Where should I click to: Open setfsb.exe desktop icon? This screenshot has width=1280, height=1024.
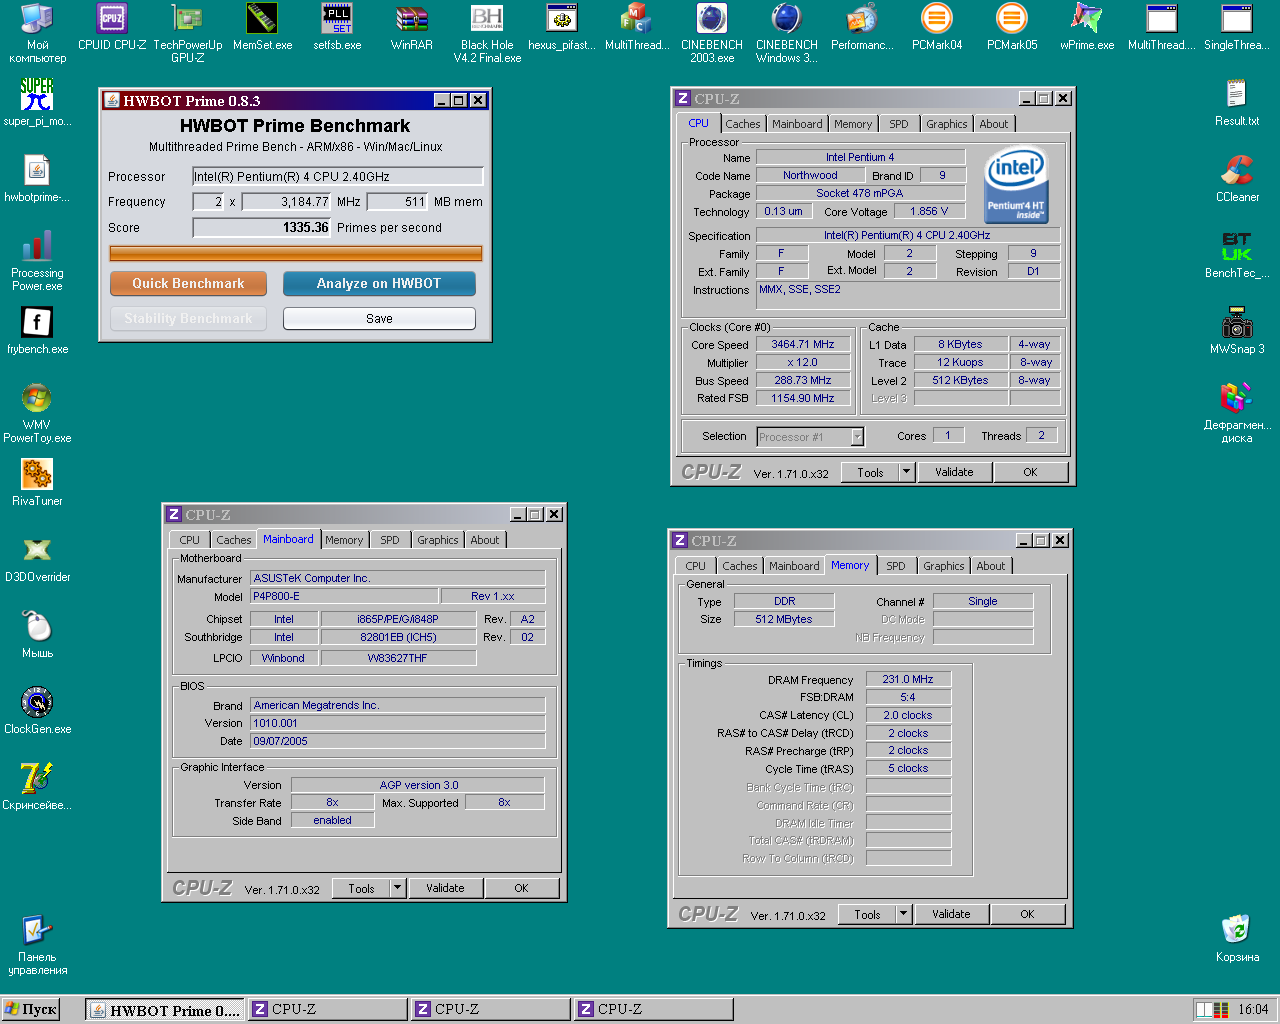337,28
